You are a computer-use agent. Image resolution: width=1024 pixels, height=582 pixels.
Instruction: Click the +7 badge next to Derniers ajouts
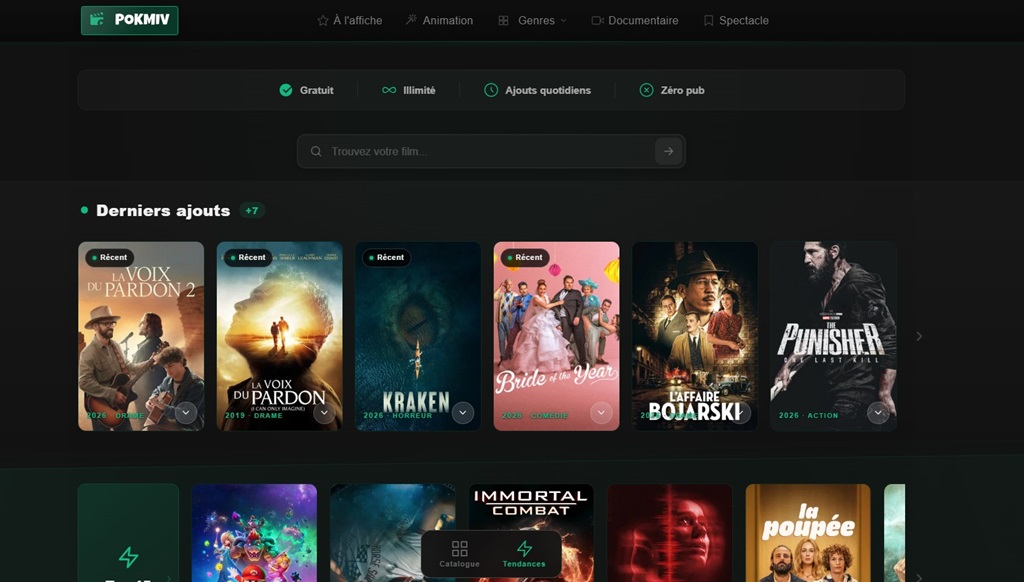coord(251,210)
